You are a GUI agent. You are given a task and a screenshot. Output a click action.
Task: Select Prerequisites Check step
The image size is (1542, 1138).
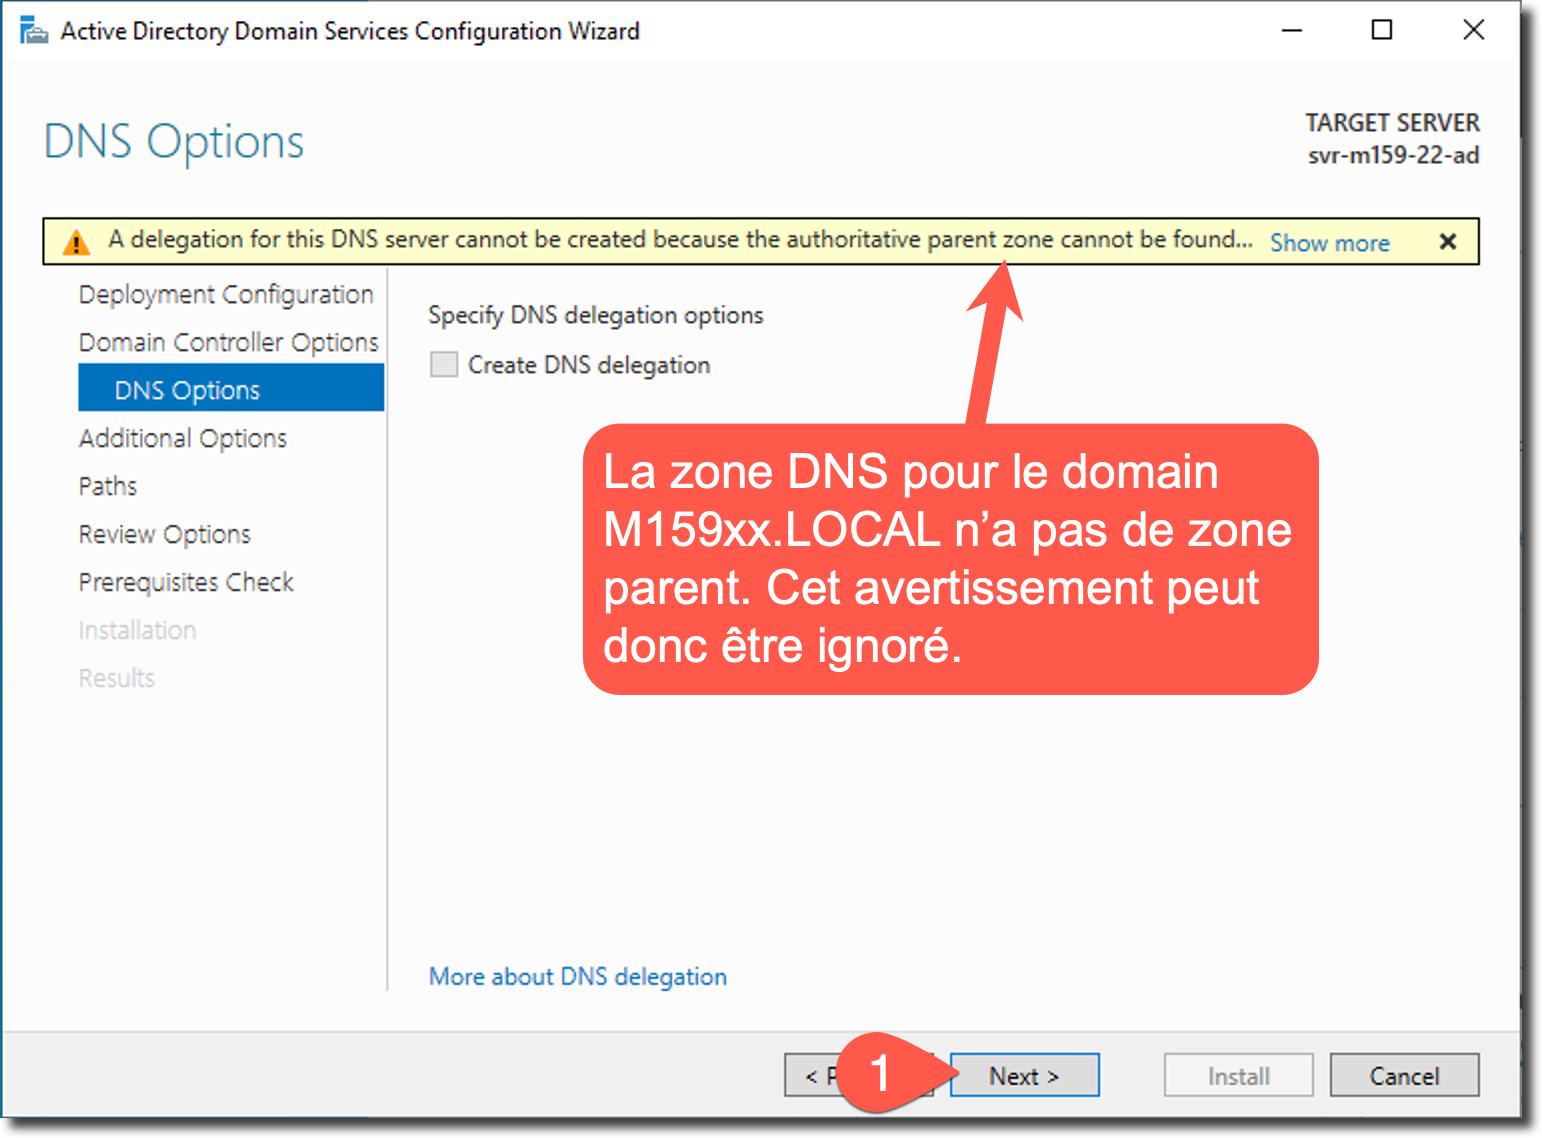(186, 582)
